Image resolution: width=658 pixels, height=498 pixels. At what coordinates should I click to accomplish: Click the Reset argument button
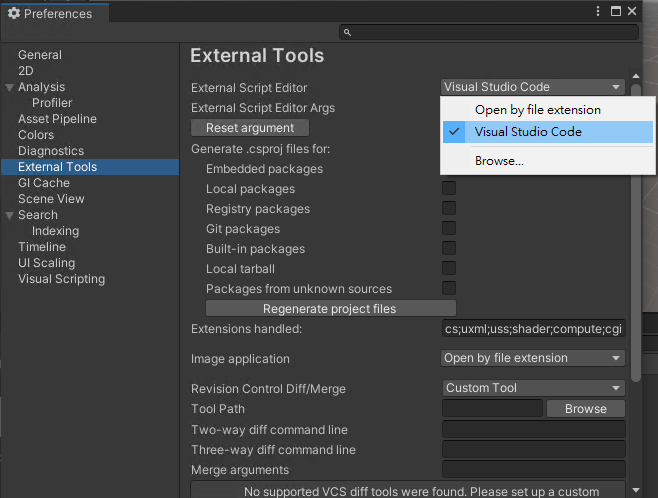coord(250,128)
